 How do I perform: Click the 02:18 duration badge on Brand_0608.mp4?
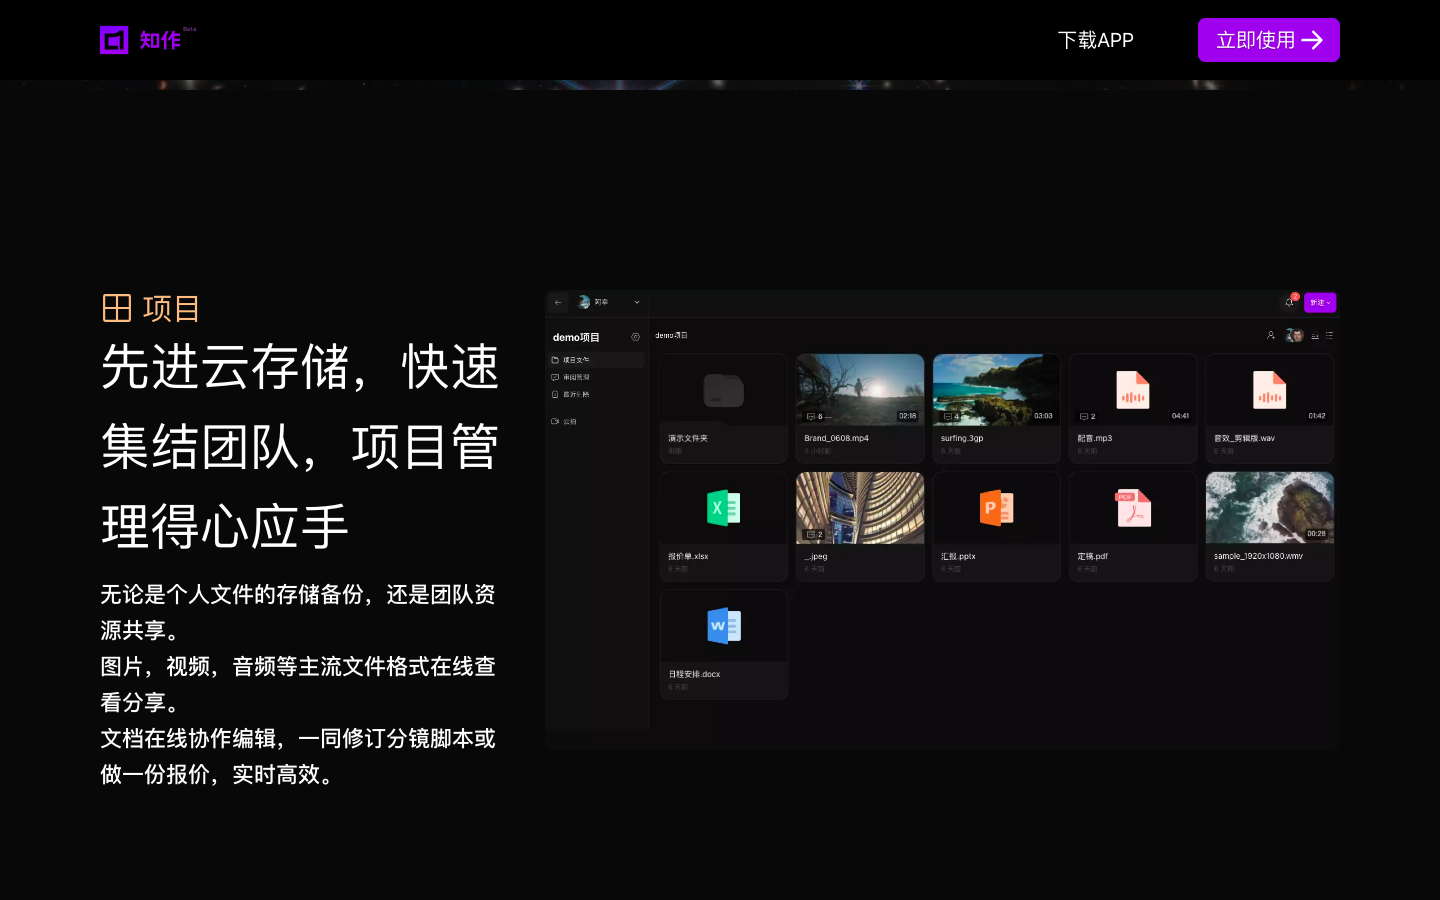(x=907, y=416)
